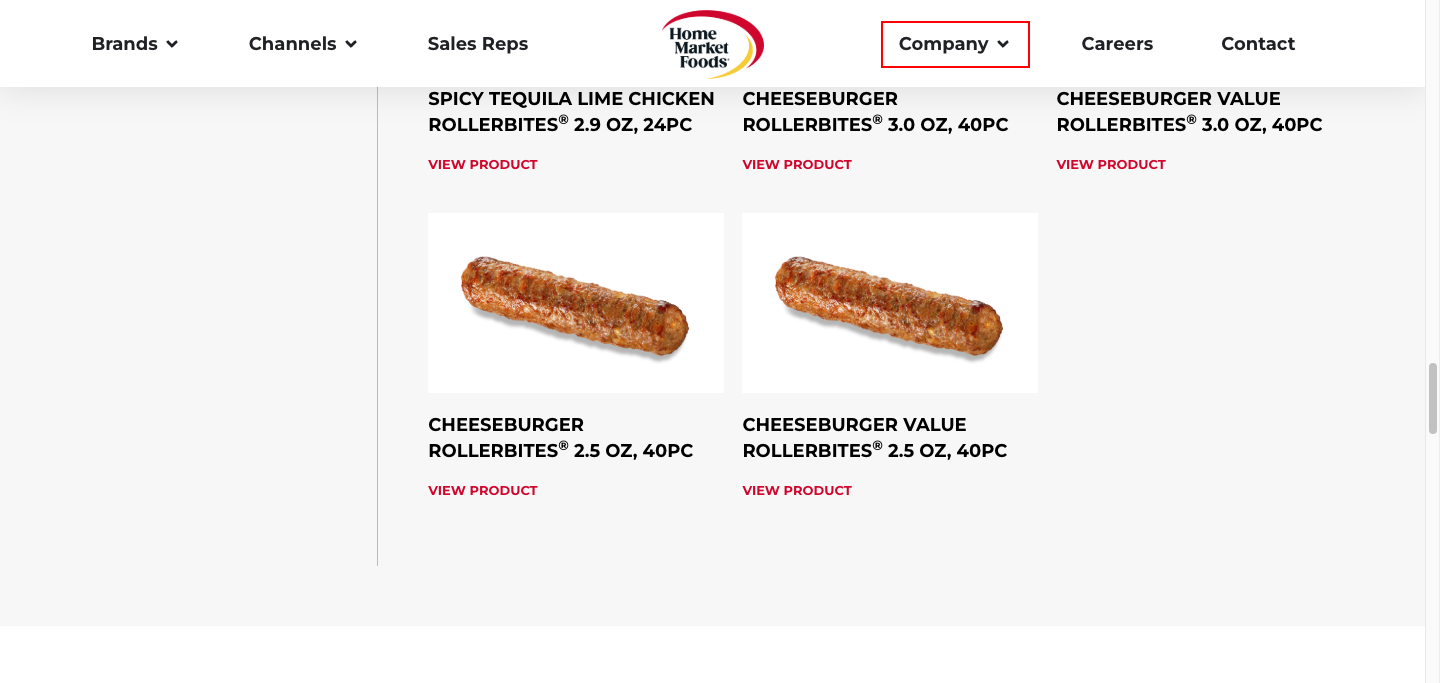Click the Cheeseburger Rollerbites 2.5 oz image
Image resolution: width=1440 pixels, height=683 pixels.
[575, 303]
